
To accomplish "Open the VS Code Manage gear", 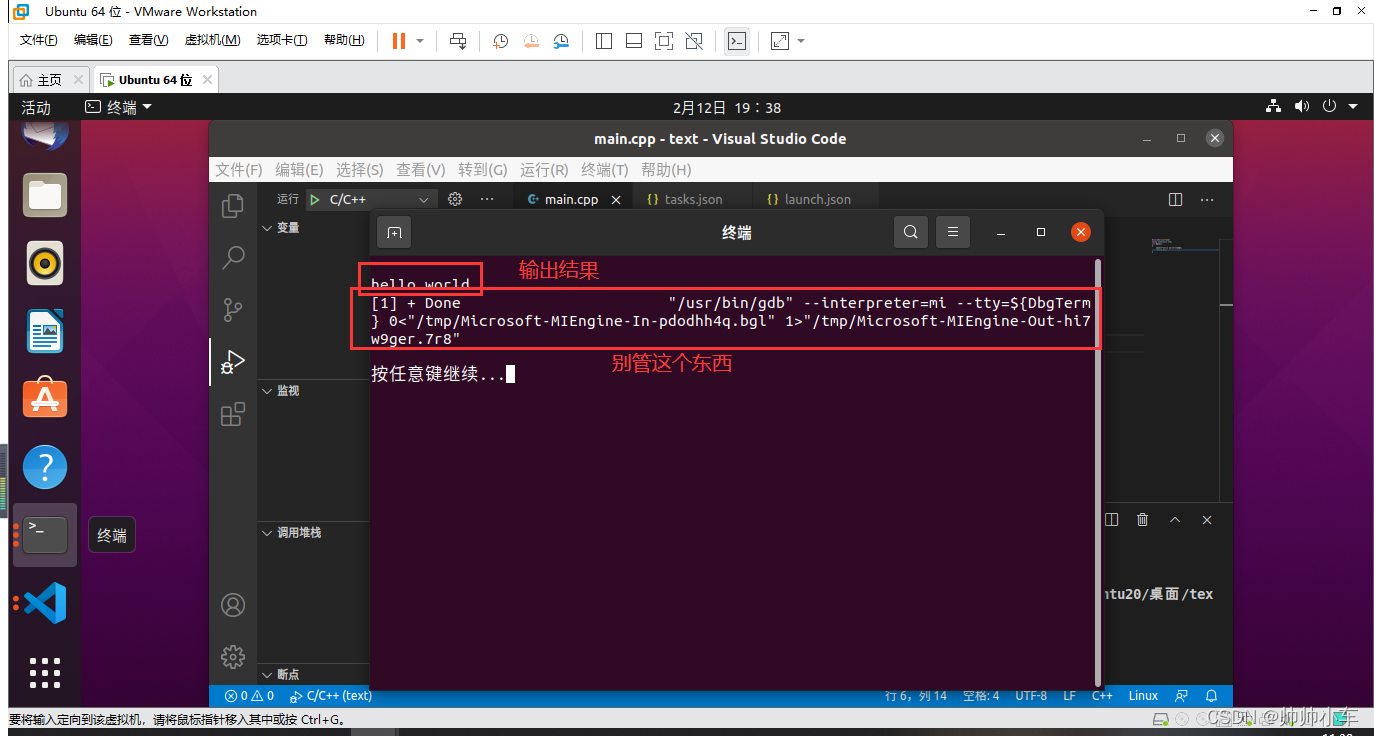I will (x=233, y=656).
